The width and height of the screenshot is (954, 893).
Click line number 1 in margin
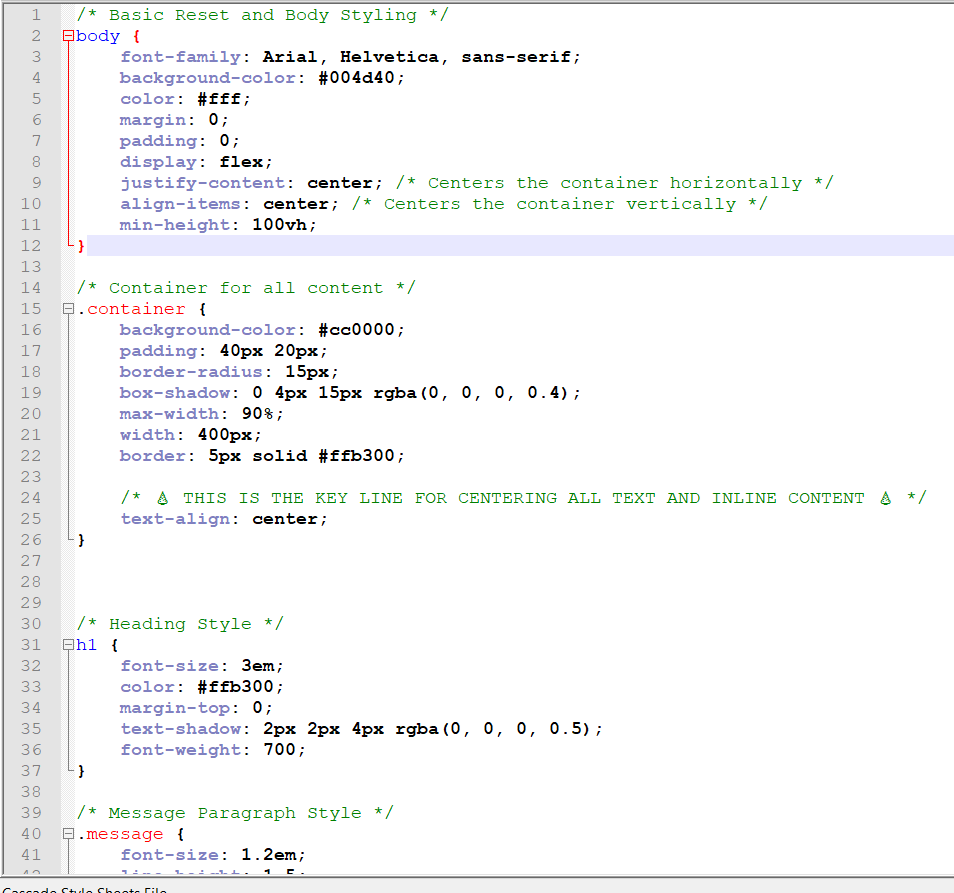(37, 15)
